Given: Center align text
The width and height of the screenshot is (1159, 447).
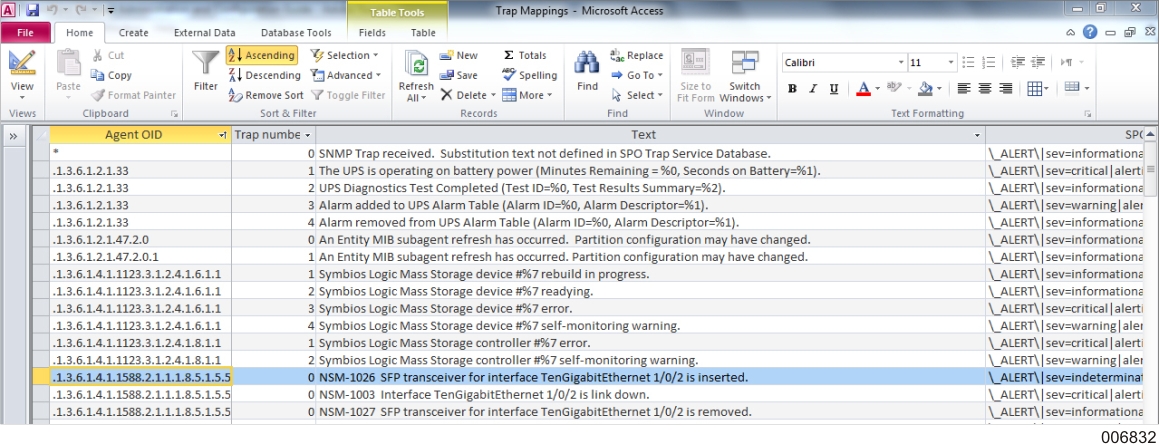Looking at the screenshot, I should 985,89.
